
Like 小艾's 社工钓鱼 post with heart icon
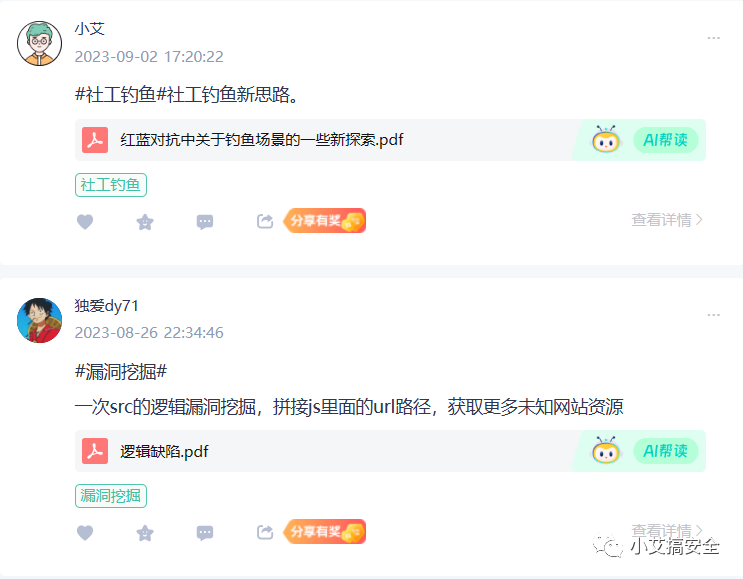tap(85, 222)
